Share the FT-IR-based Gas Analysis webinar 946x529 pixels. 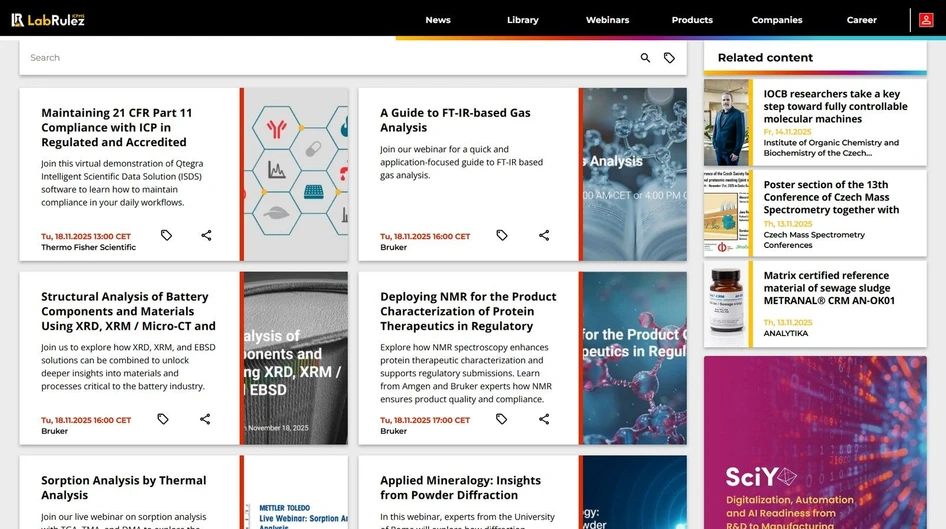(x=544, y=235)
